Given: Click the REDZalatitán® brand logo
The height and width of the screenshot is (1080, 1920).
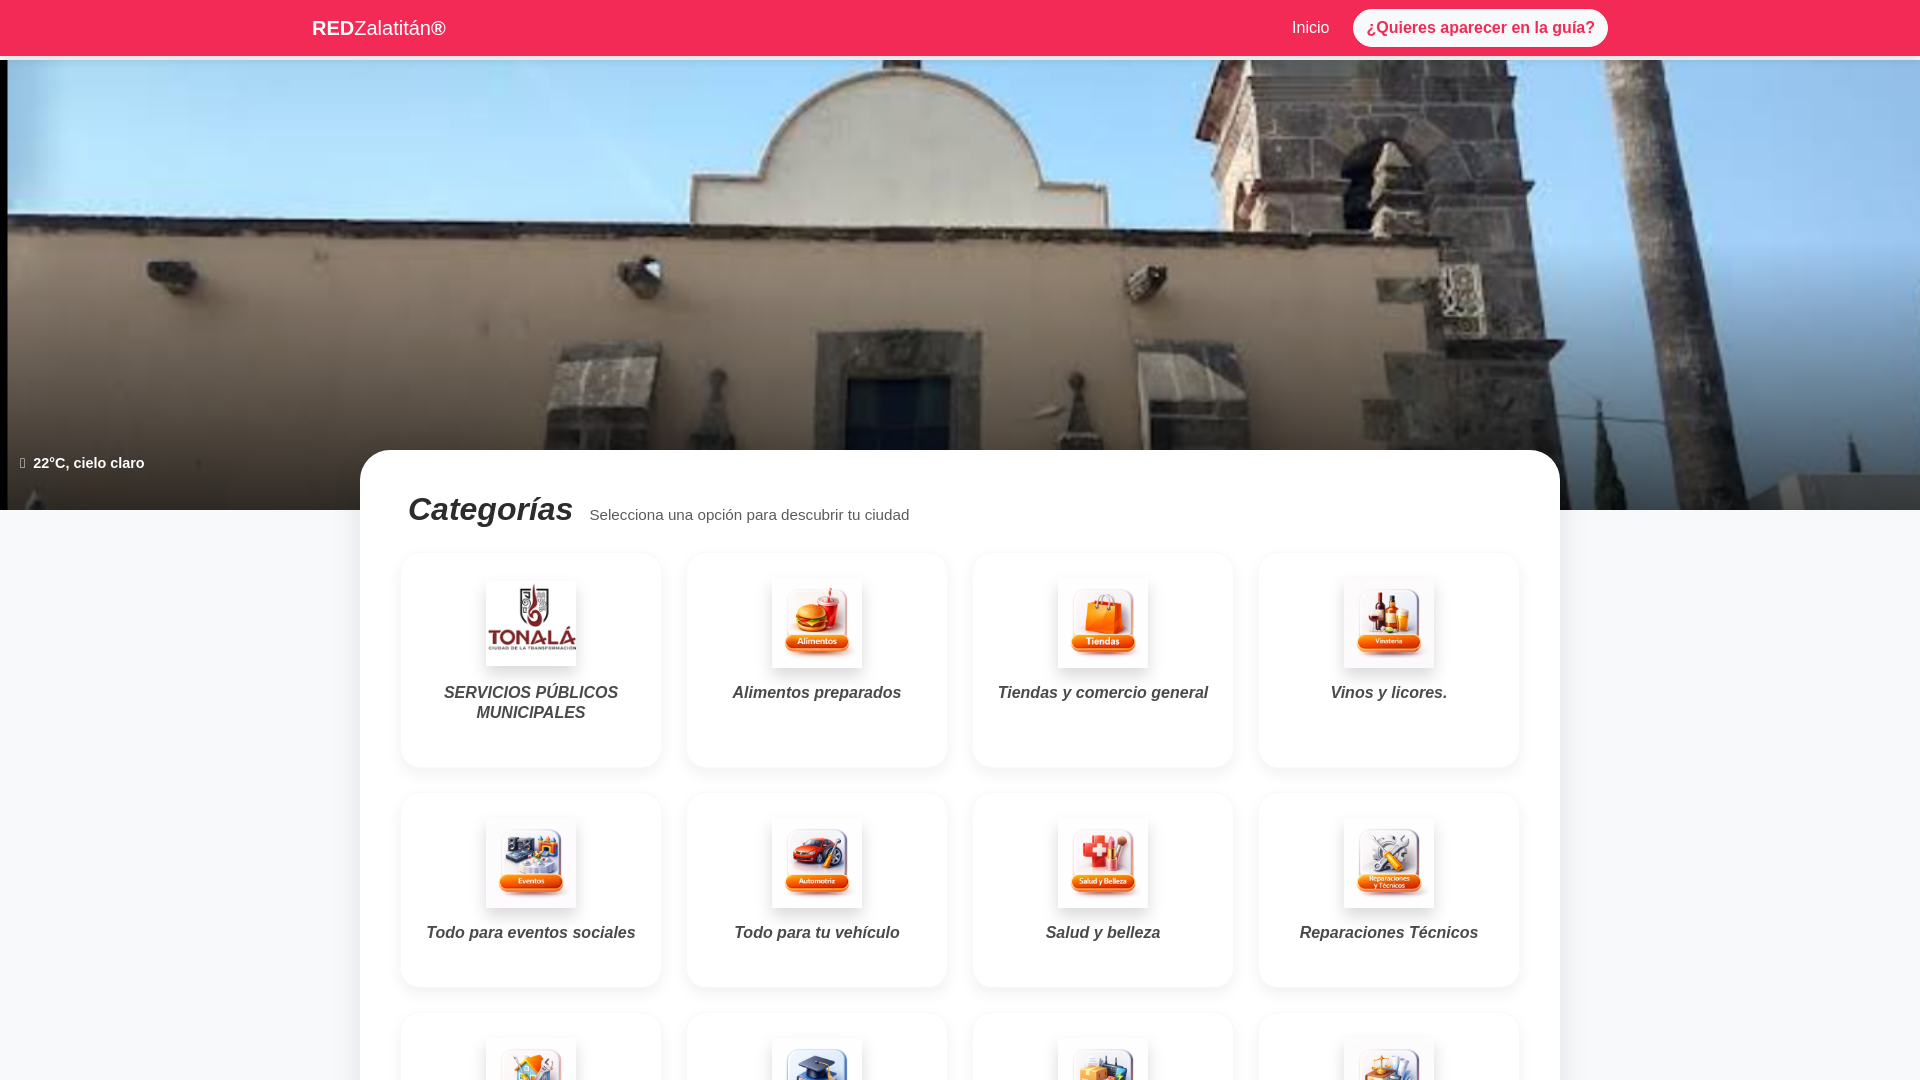Looking at the screenshot, I should click(378, 28).
